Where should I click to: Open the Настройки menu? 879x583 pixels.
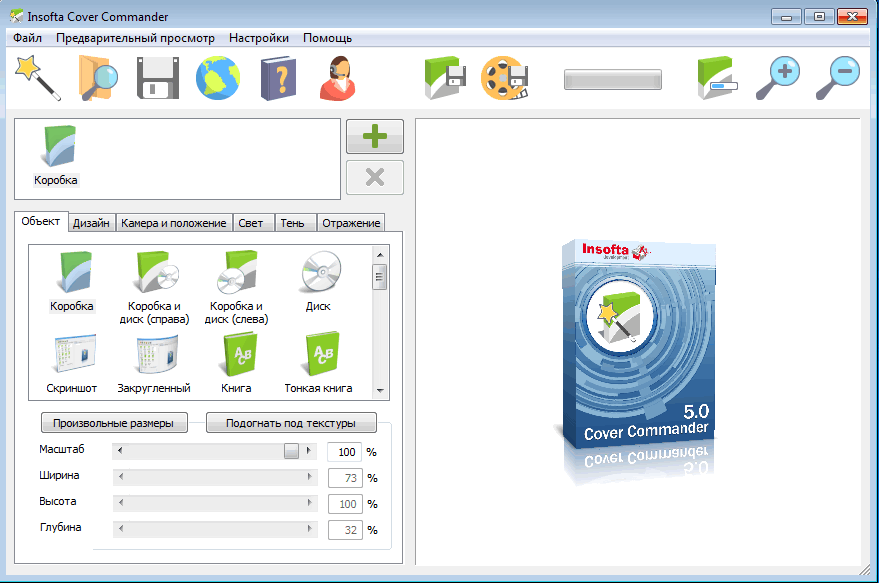(259, 38)
